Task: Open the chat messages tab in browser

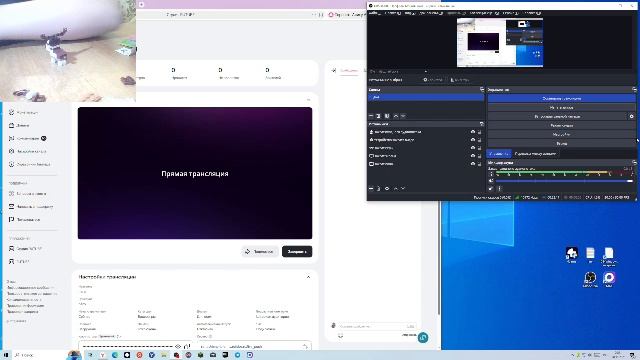Action: [x=349, y=71]
